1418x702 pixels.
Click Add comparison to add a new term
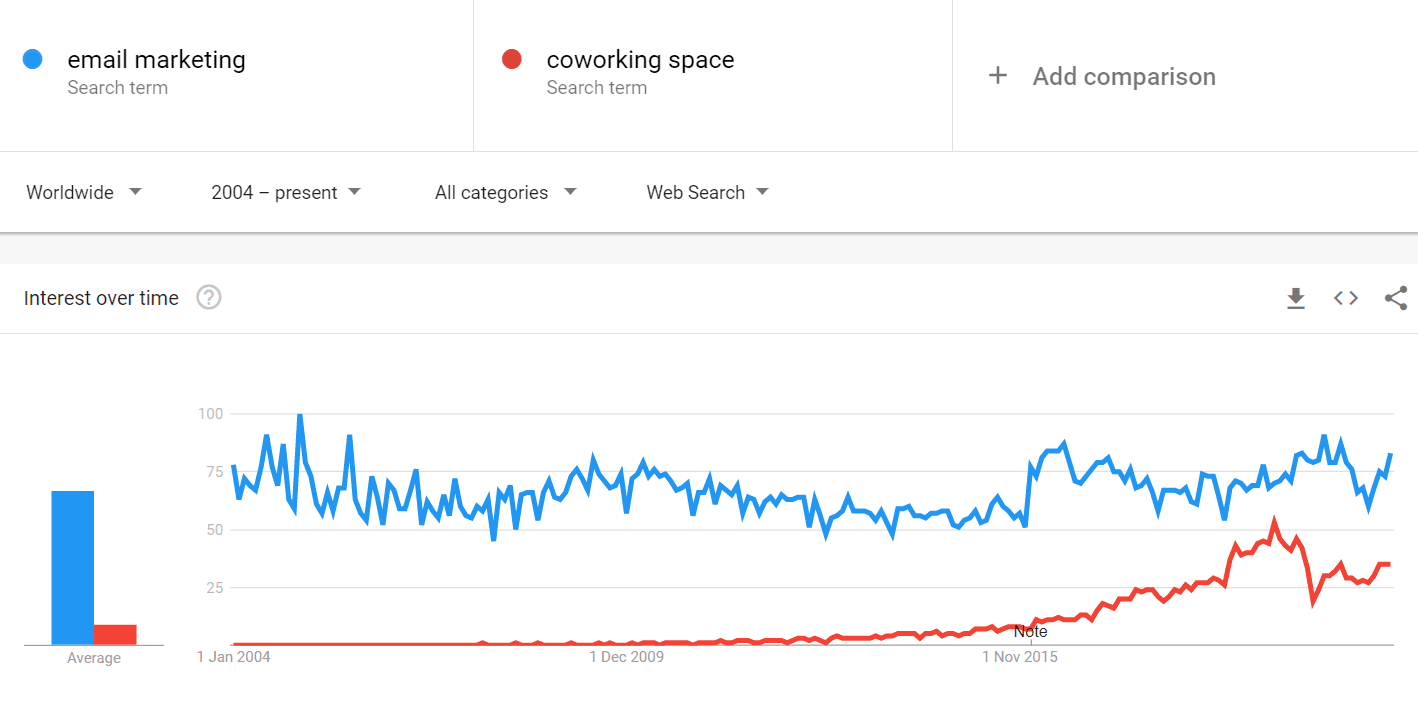tap(1124, 76)
